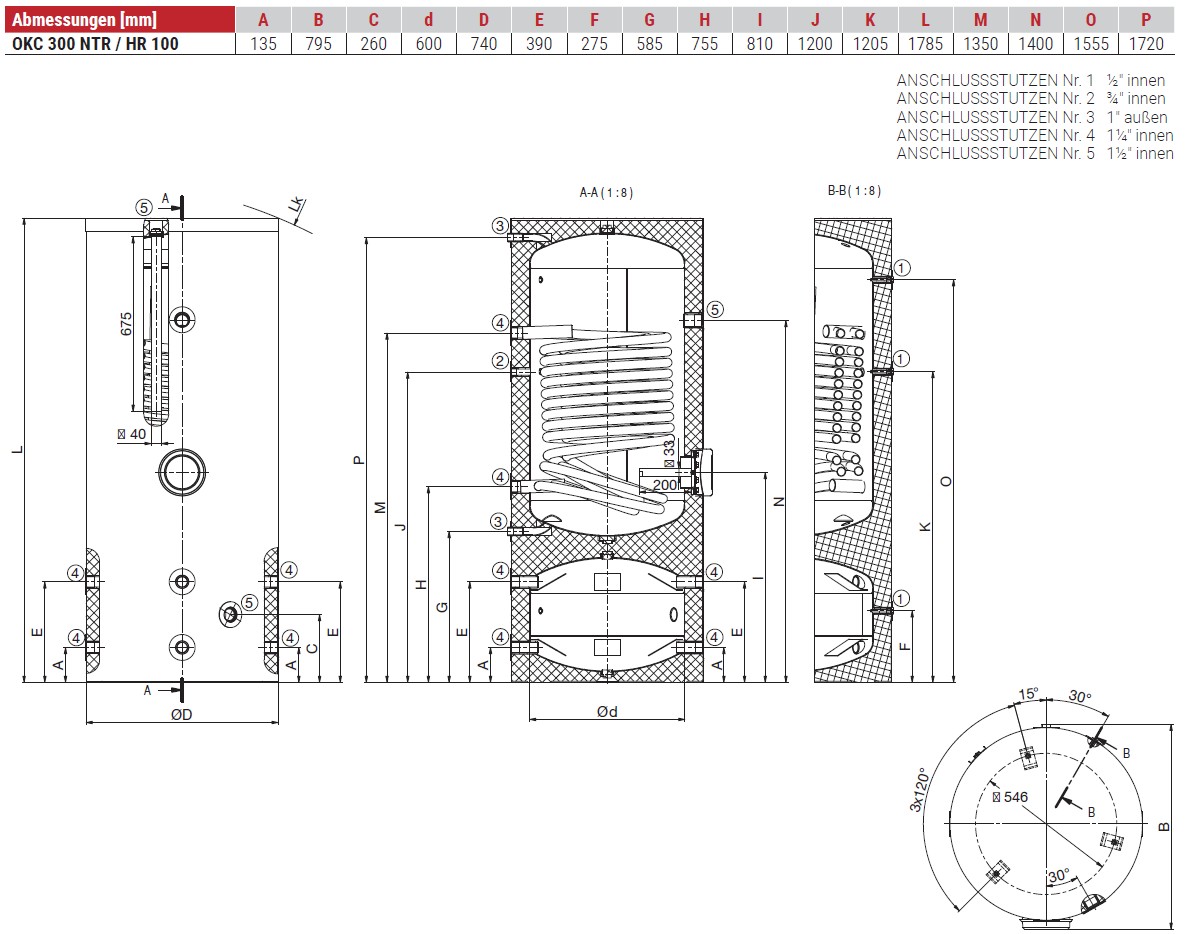1188x934 pixels.
Task: Select the table value 1720
Action: (1146, 44)
